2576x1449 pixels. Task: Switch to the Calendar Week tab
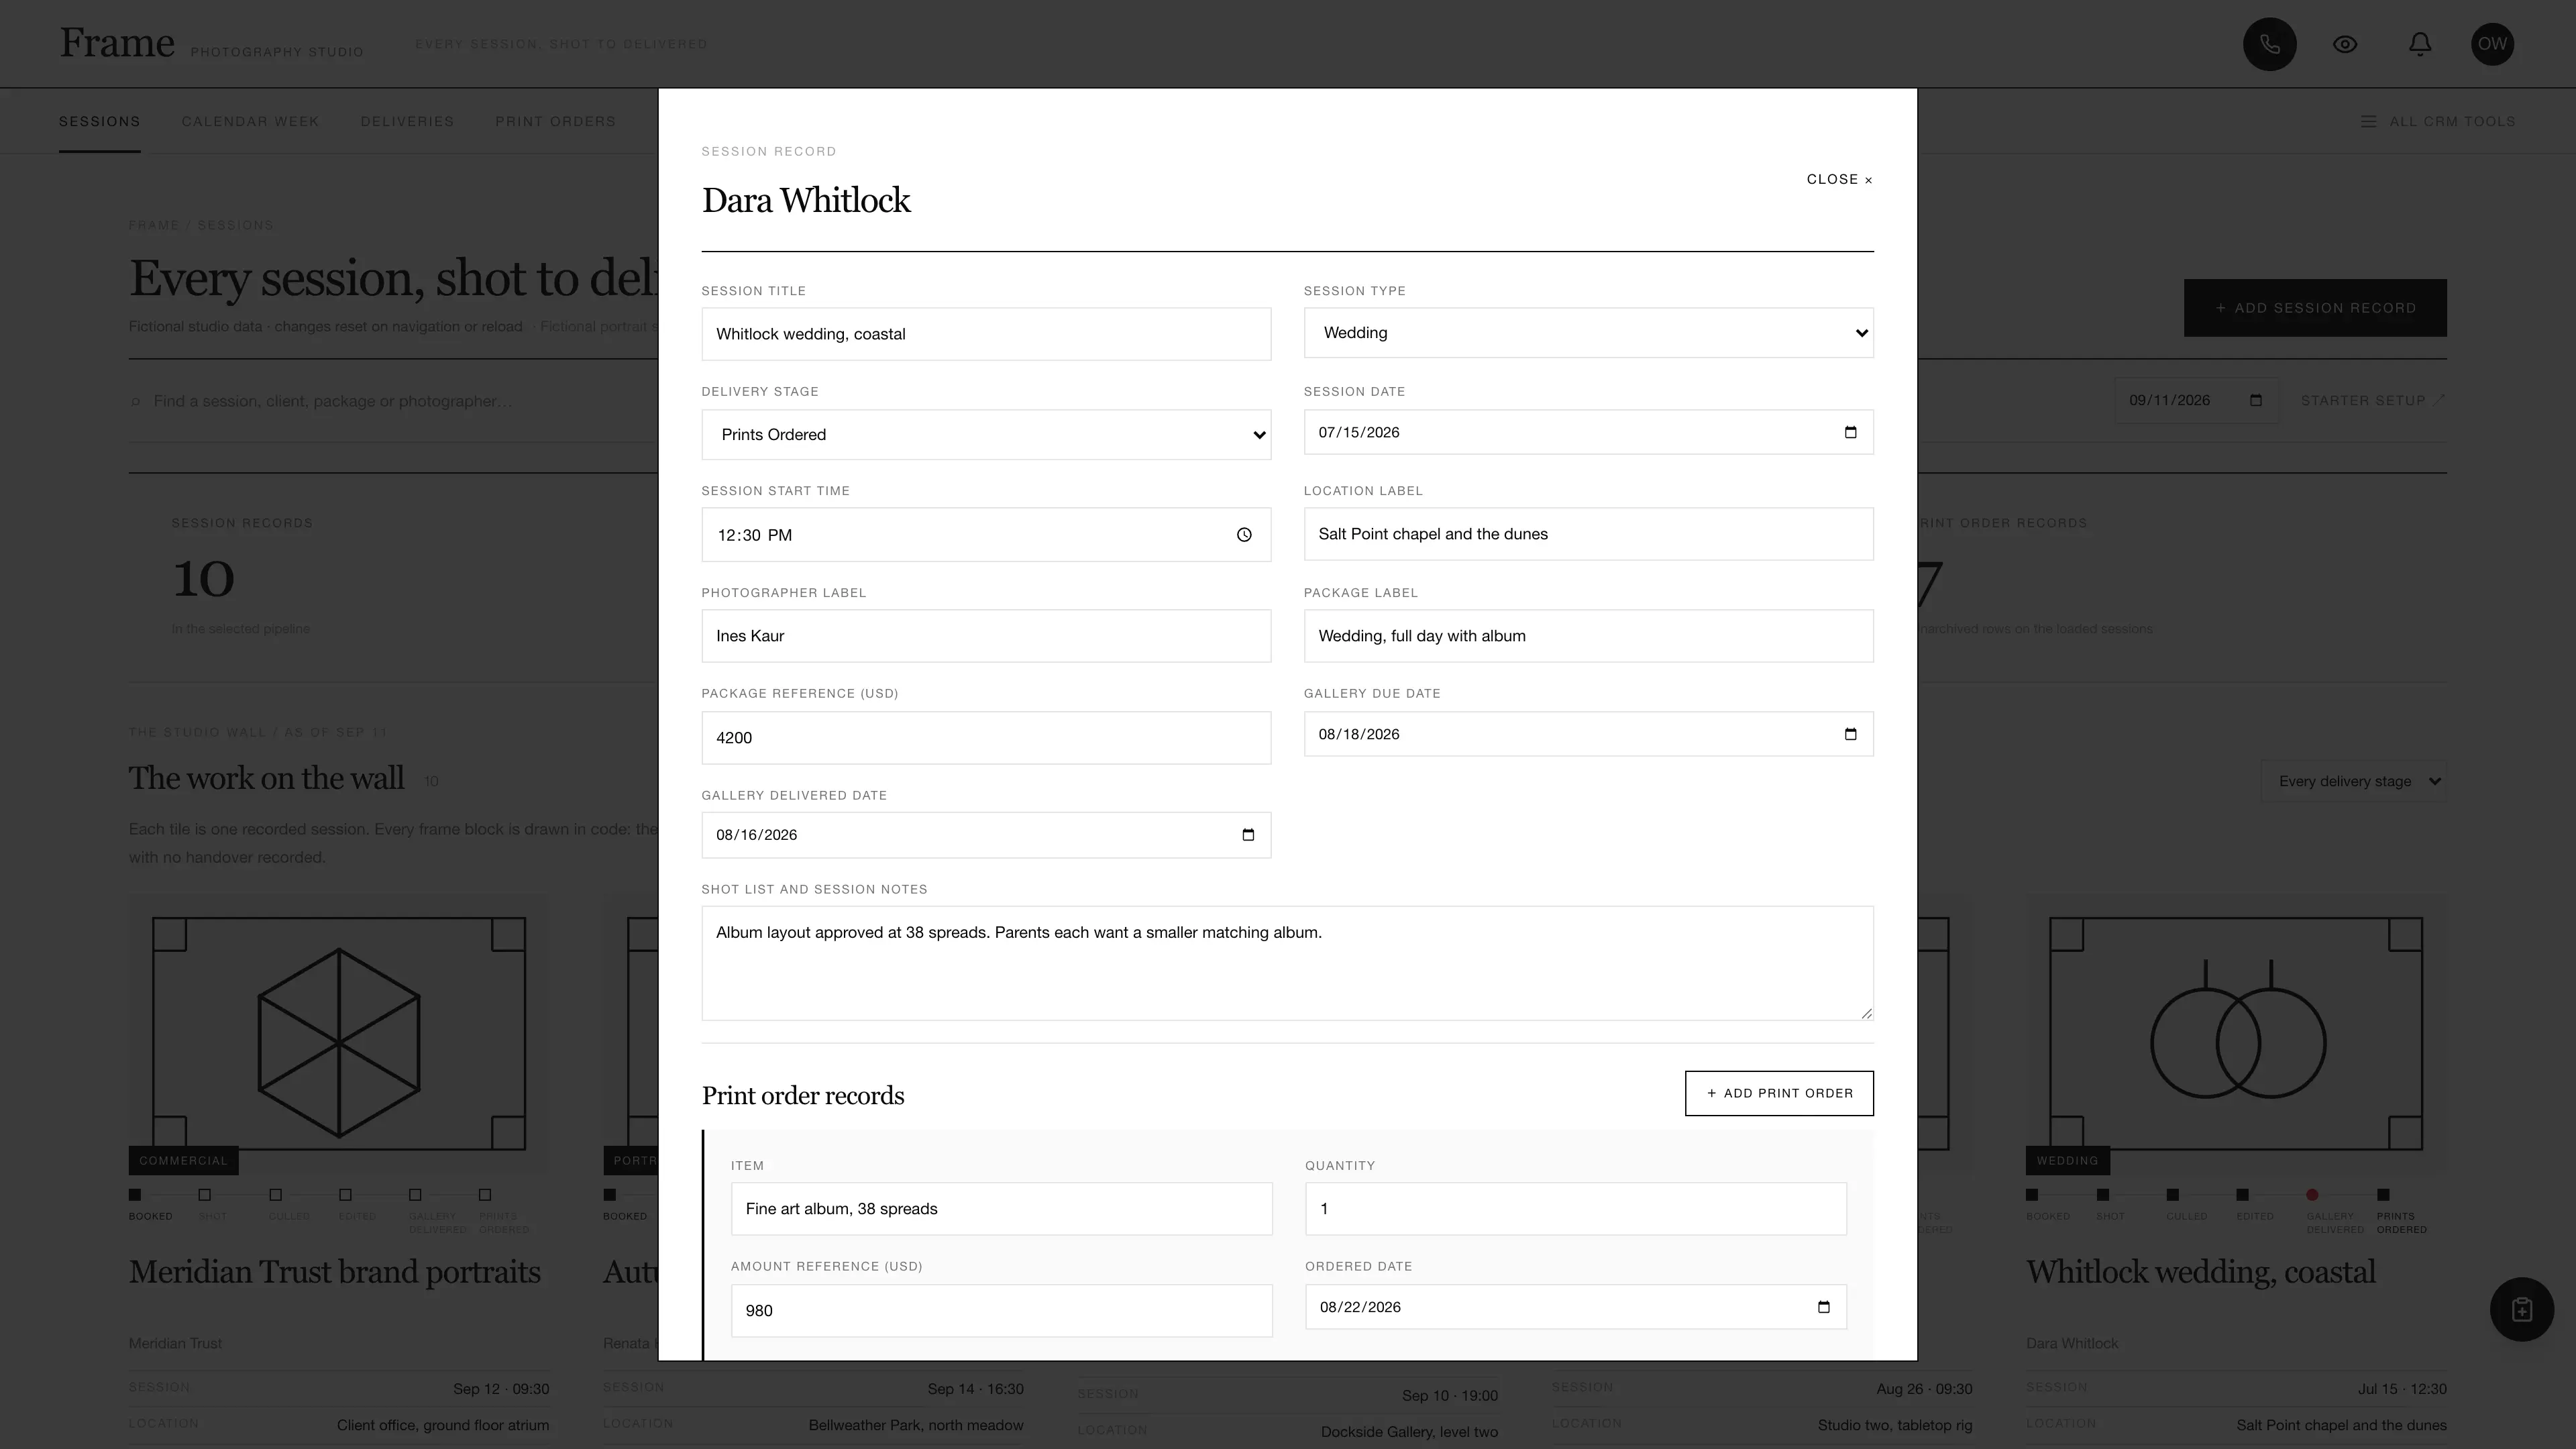point(250,121)
